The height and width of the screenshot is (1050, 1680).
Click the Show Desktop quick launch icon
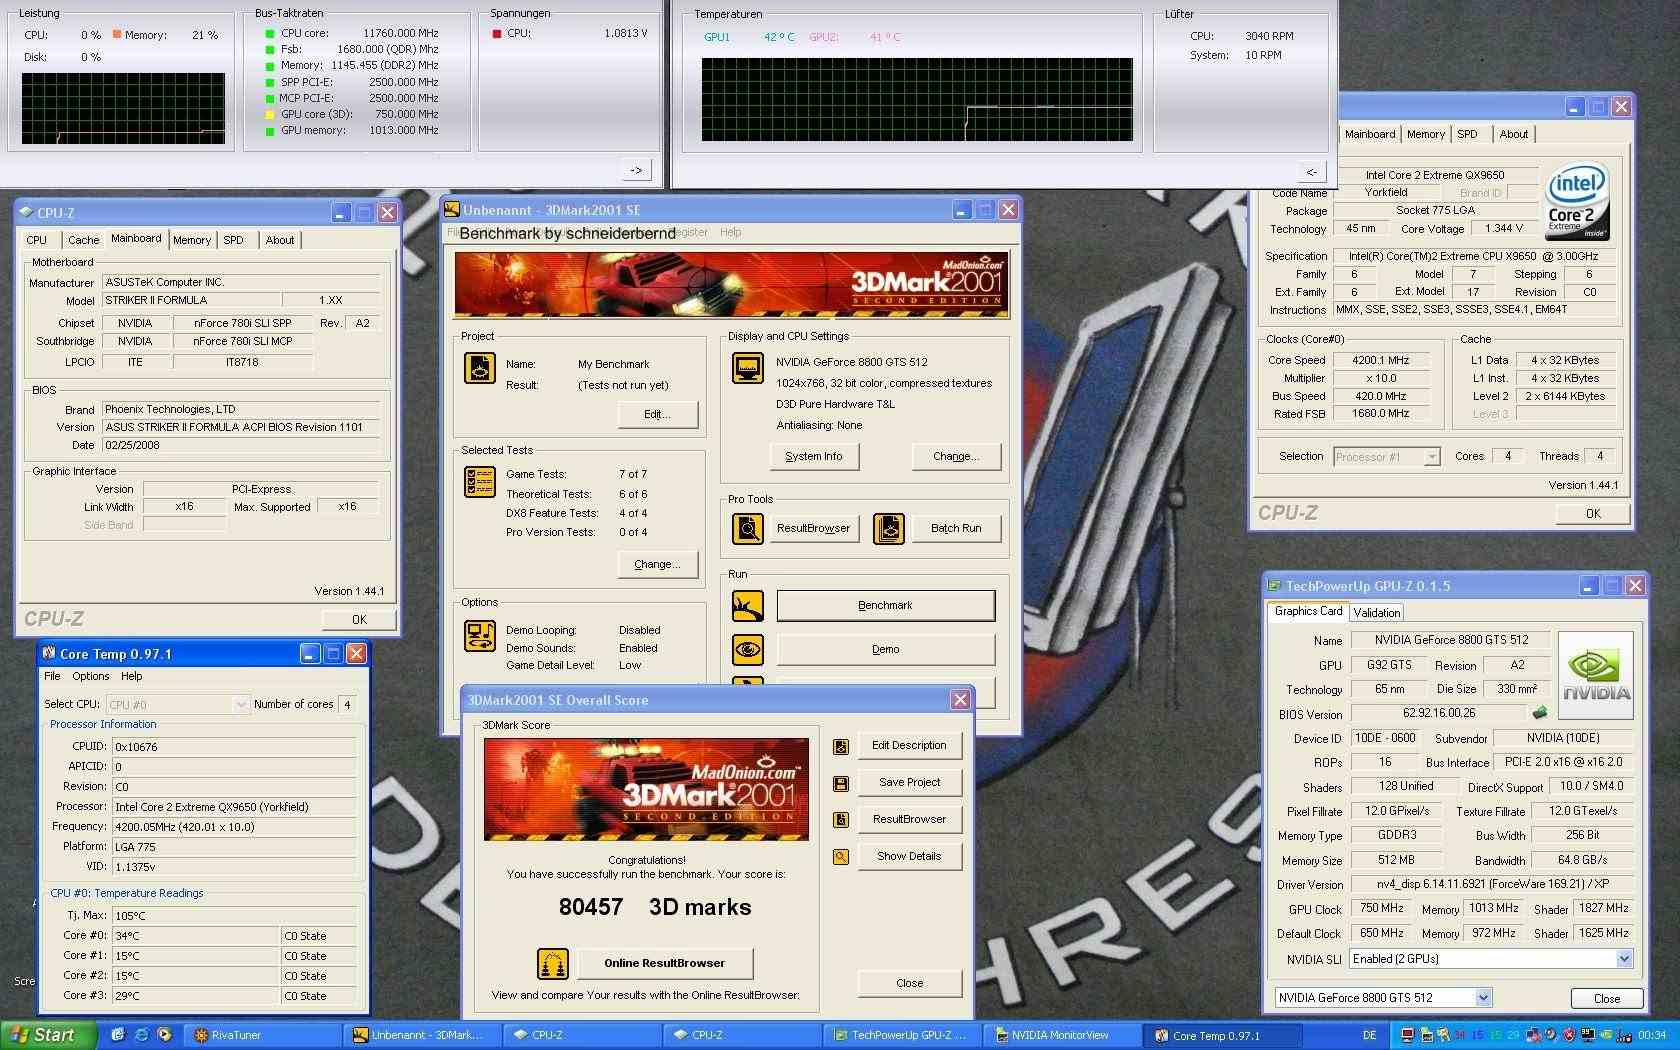tap(118, 1035)
